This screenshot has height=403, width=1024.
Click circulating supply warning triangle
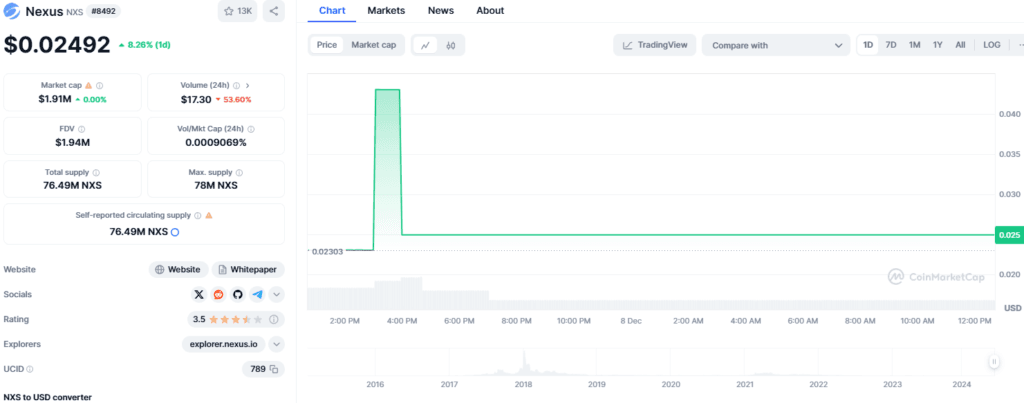(208, 215)
